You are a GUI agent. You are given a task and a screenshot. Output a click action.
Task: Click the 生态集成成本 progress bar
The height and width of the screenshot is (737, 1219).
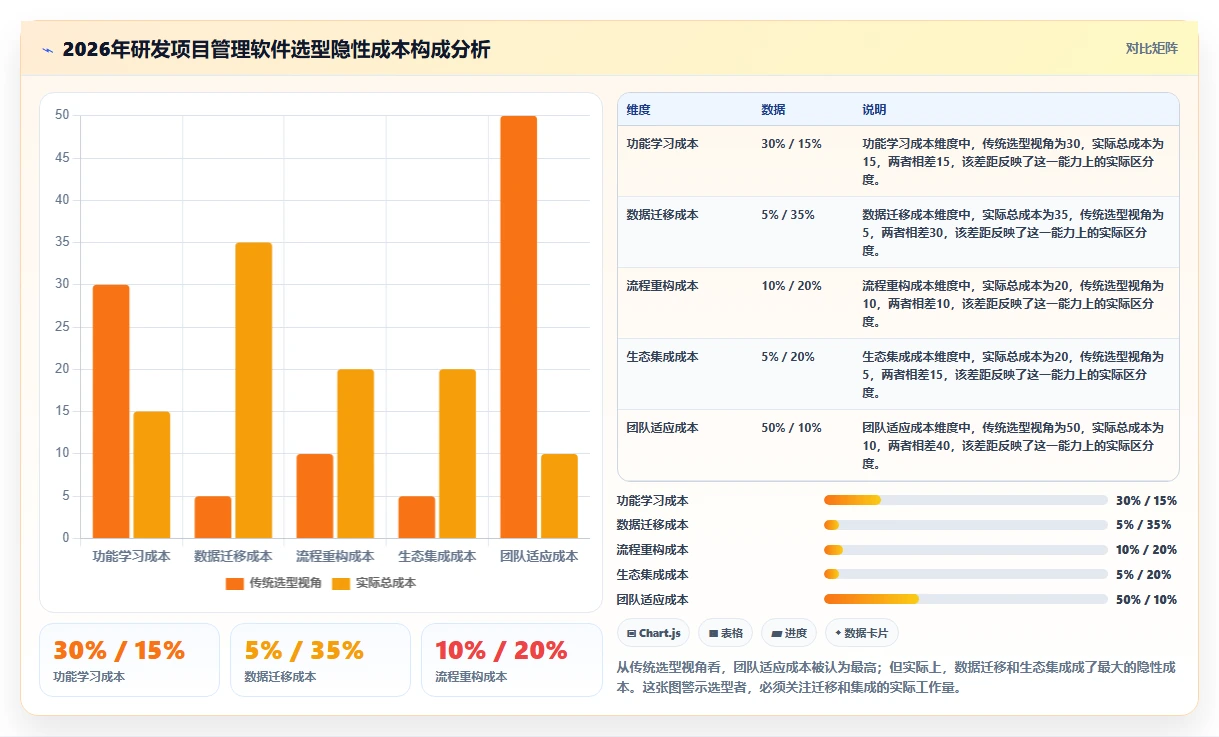pos(966,574)
